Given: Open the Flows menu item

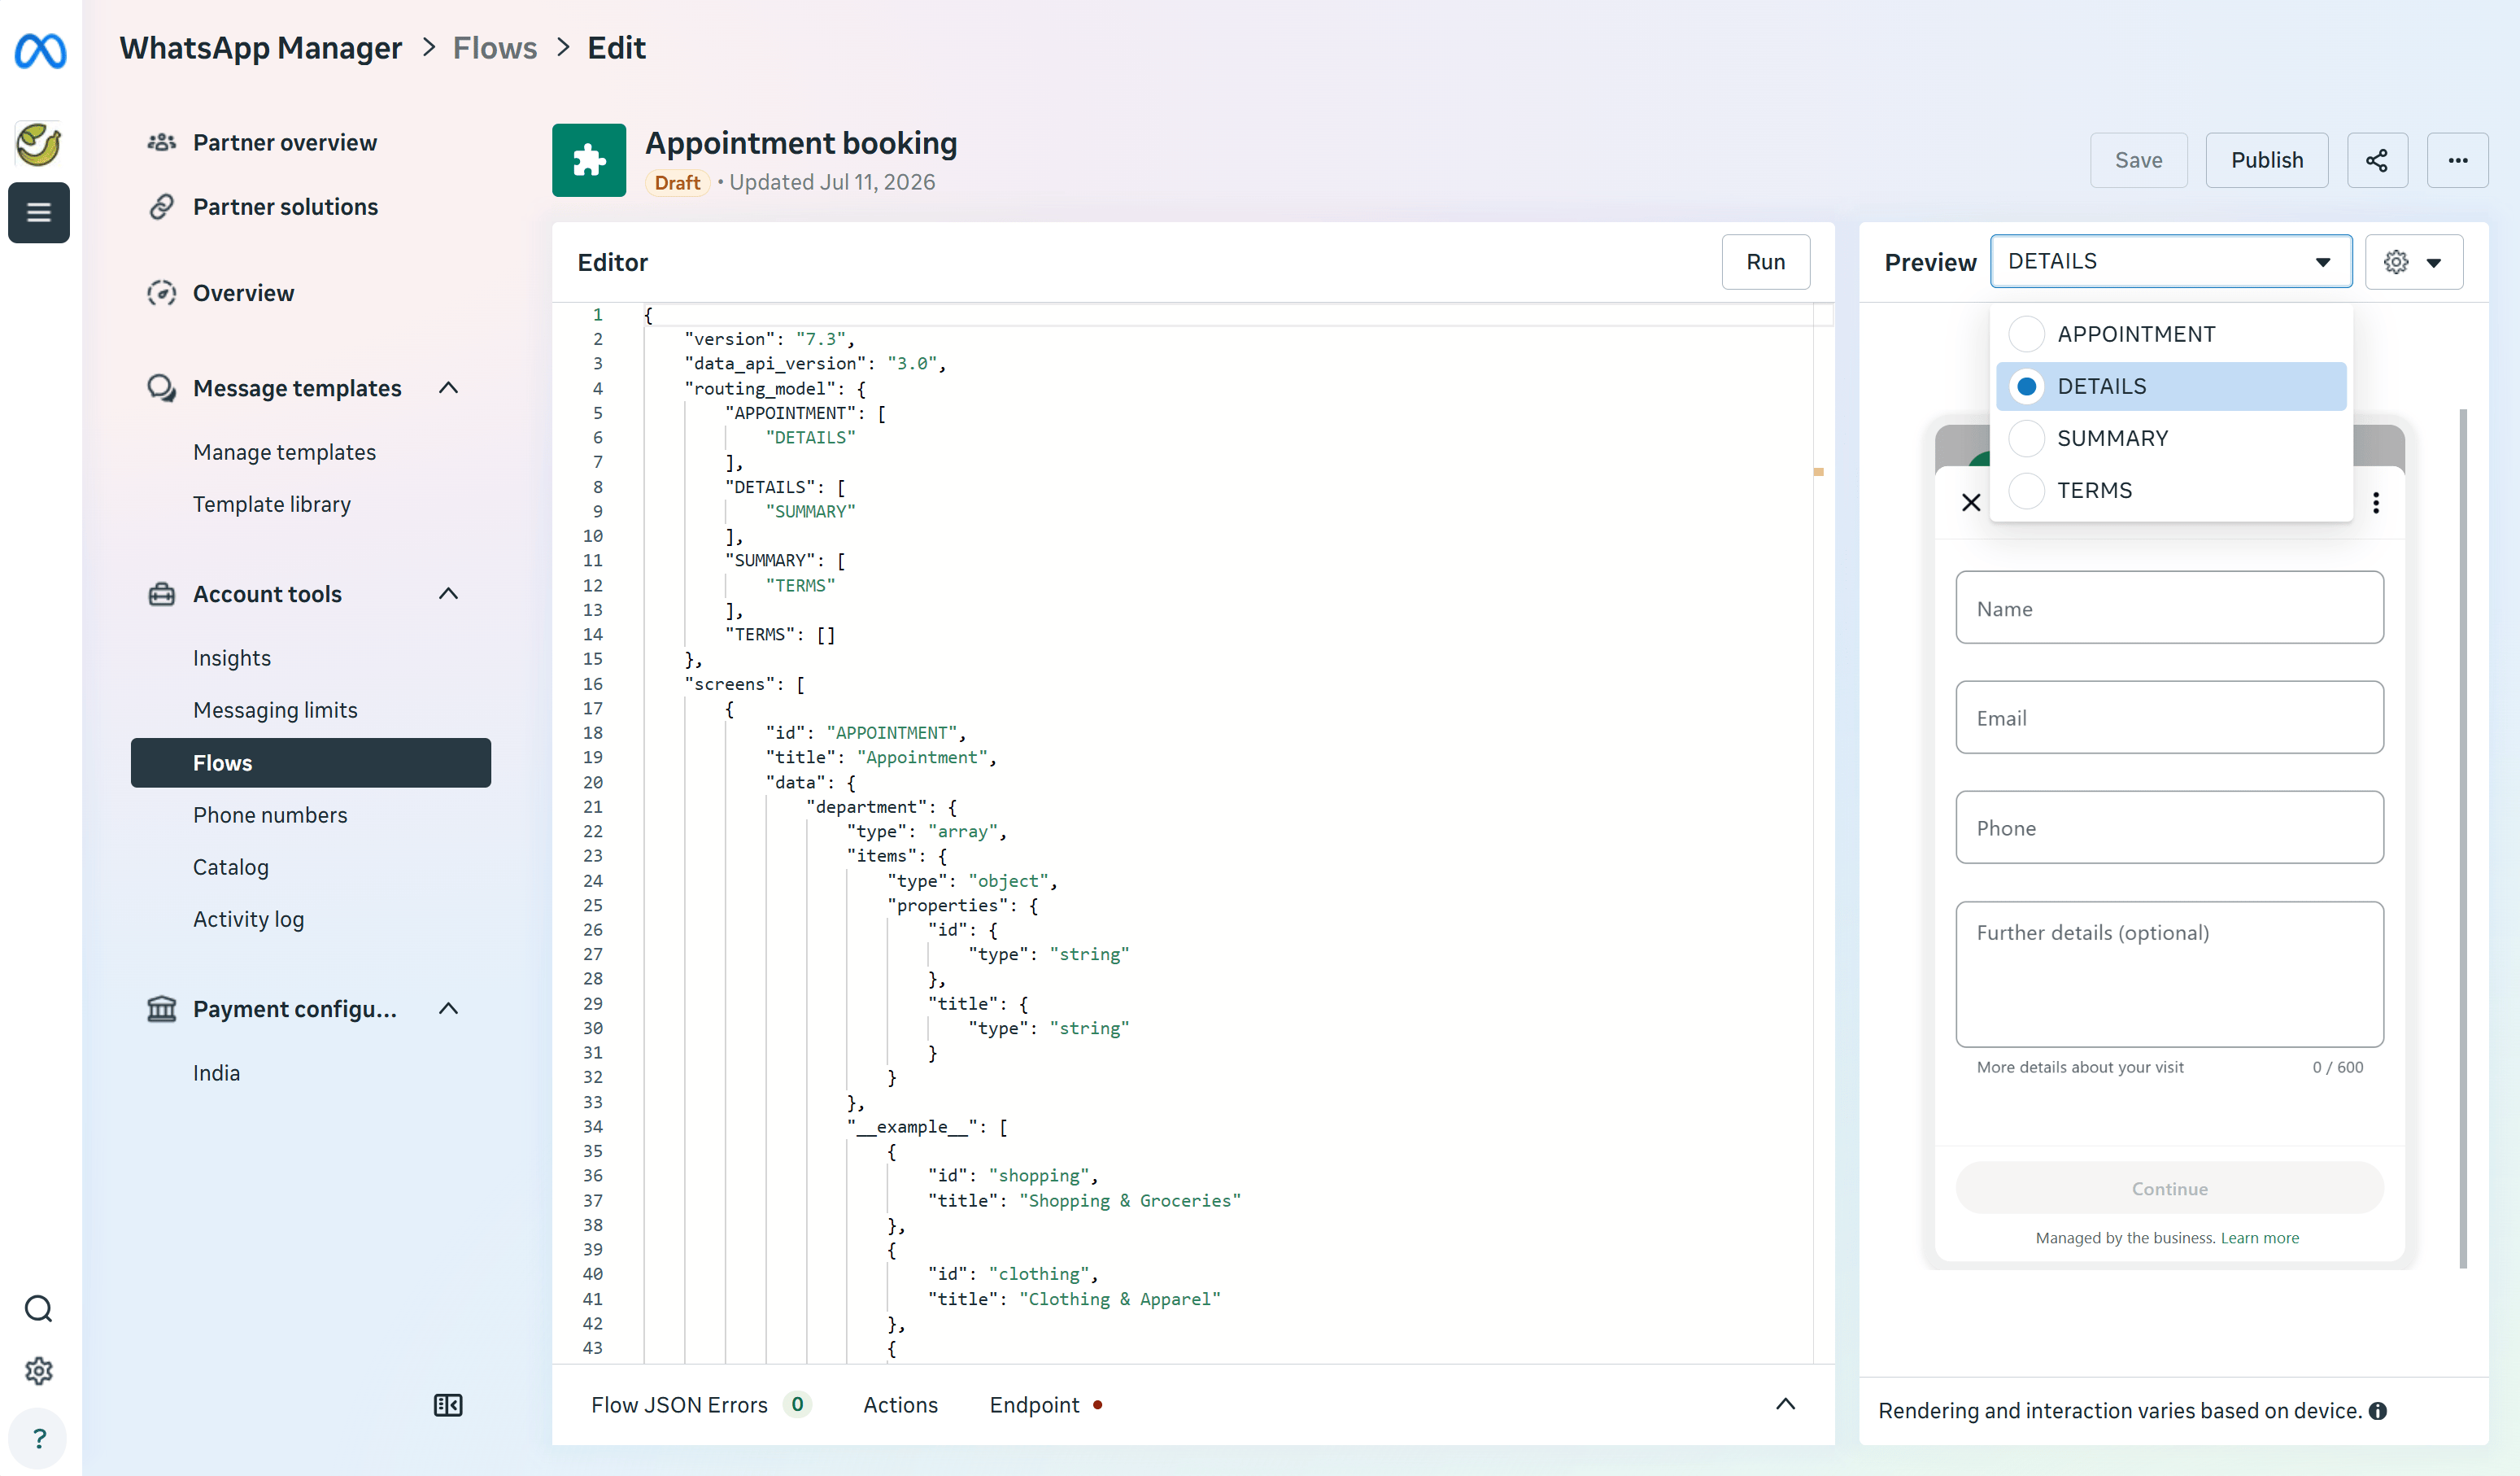Looking at the screenshot, I should coord(310,763).
